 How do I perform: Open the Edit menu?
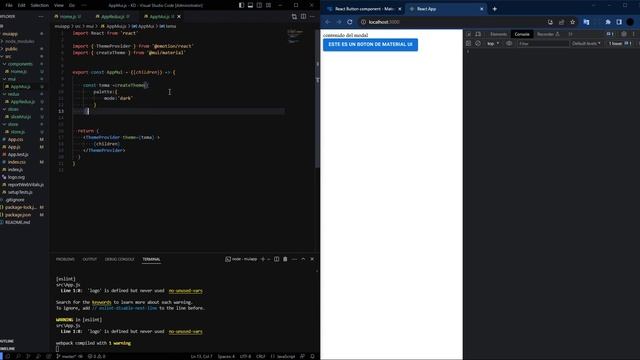click(22, 5)
